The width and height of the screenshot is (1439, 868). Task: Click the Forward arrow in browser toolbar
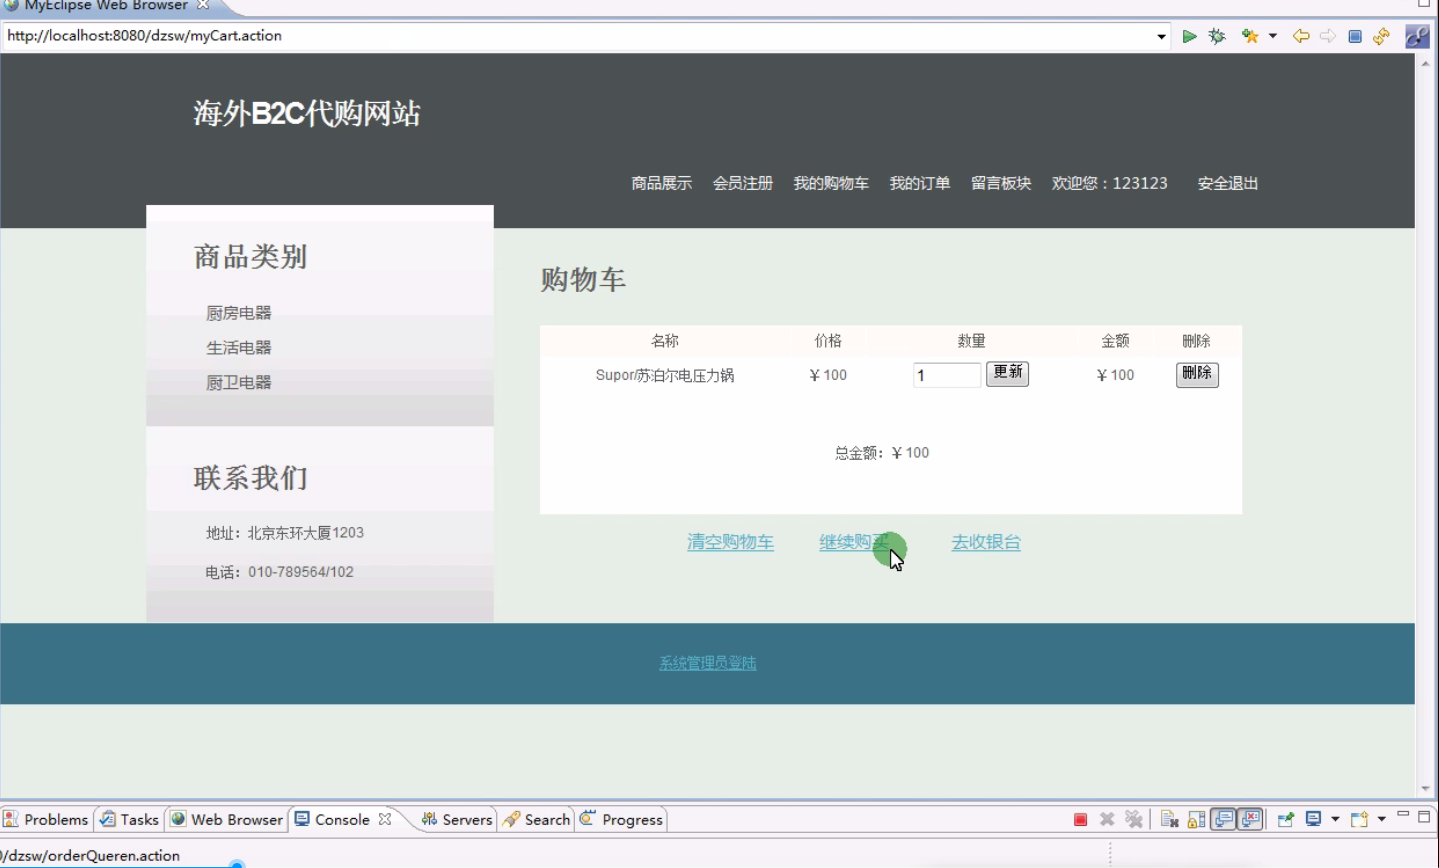point(1328,36)
